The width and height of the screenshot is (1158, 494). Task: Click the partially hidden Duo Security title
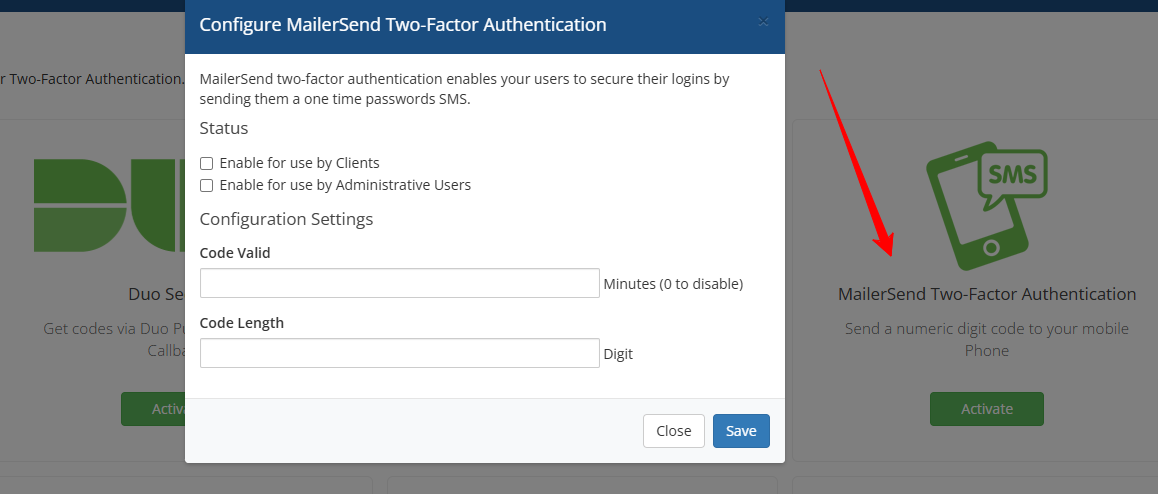pyautogui.click(x=157, y=294)
